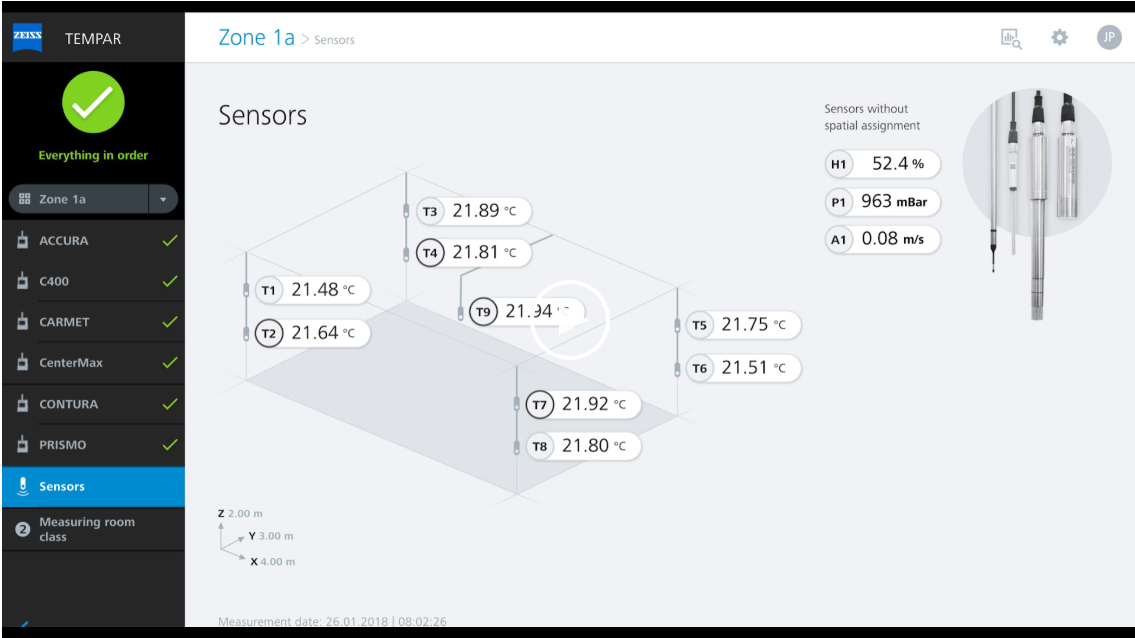Click the JP user avatar

tap(1108, 38)
